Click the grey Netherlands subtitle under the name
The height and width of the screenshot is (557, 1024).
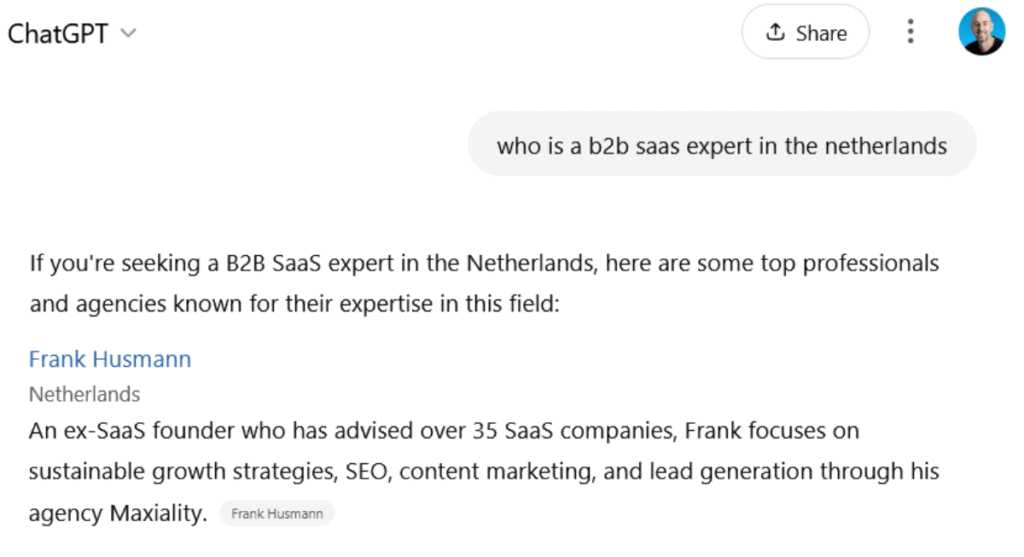pos(84,394)
